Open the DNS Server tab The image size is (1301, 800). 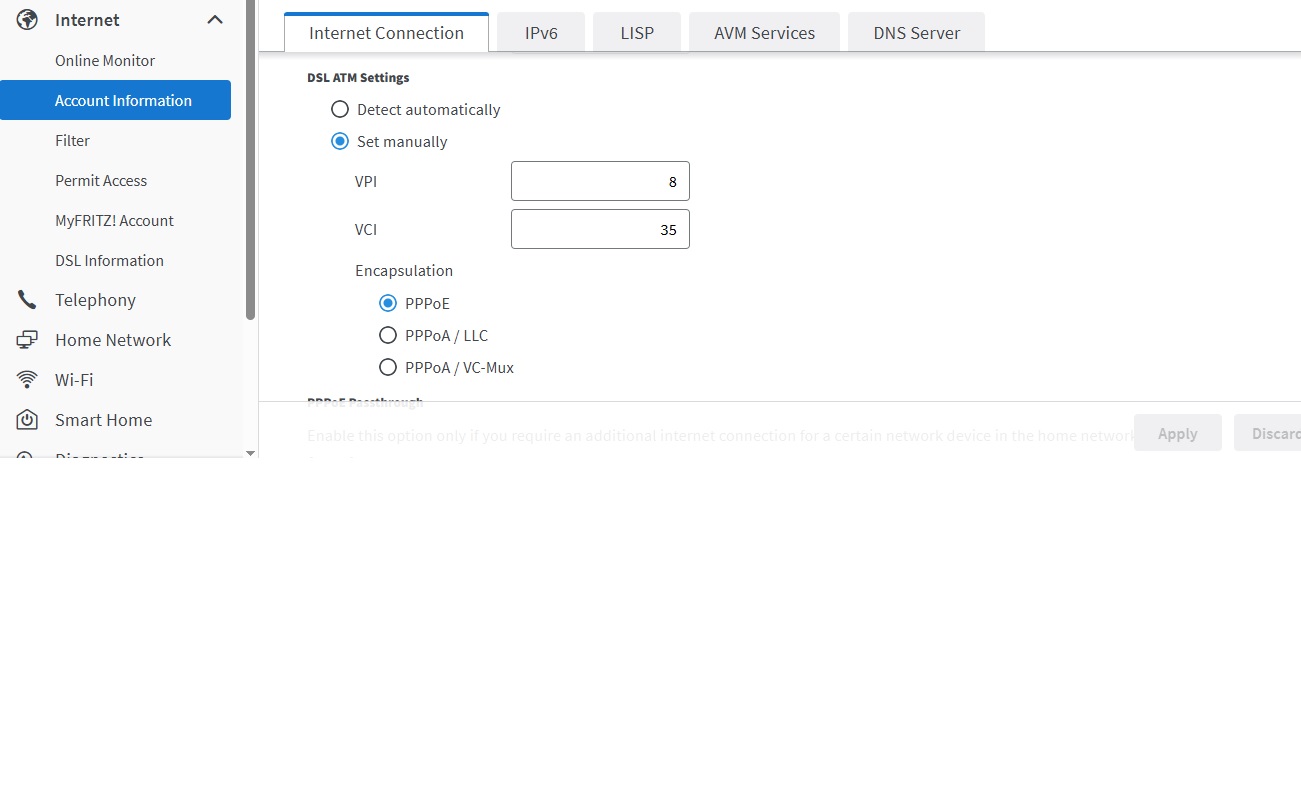916,33
